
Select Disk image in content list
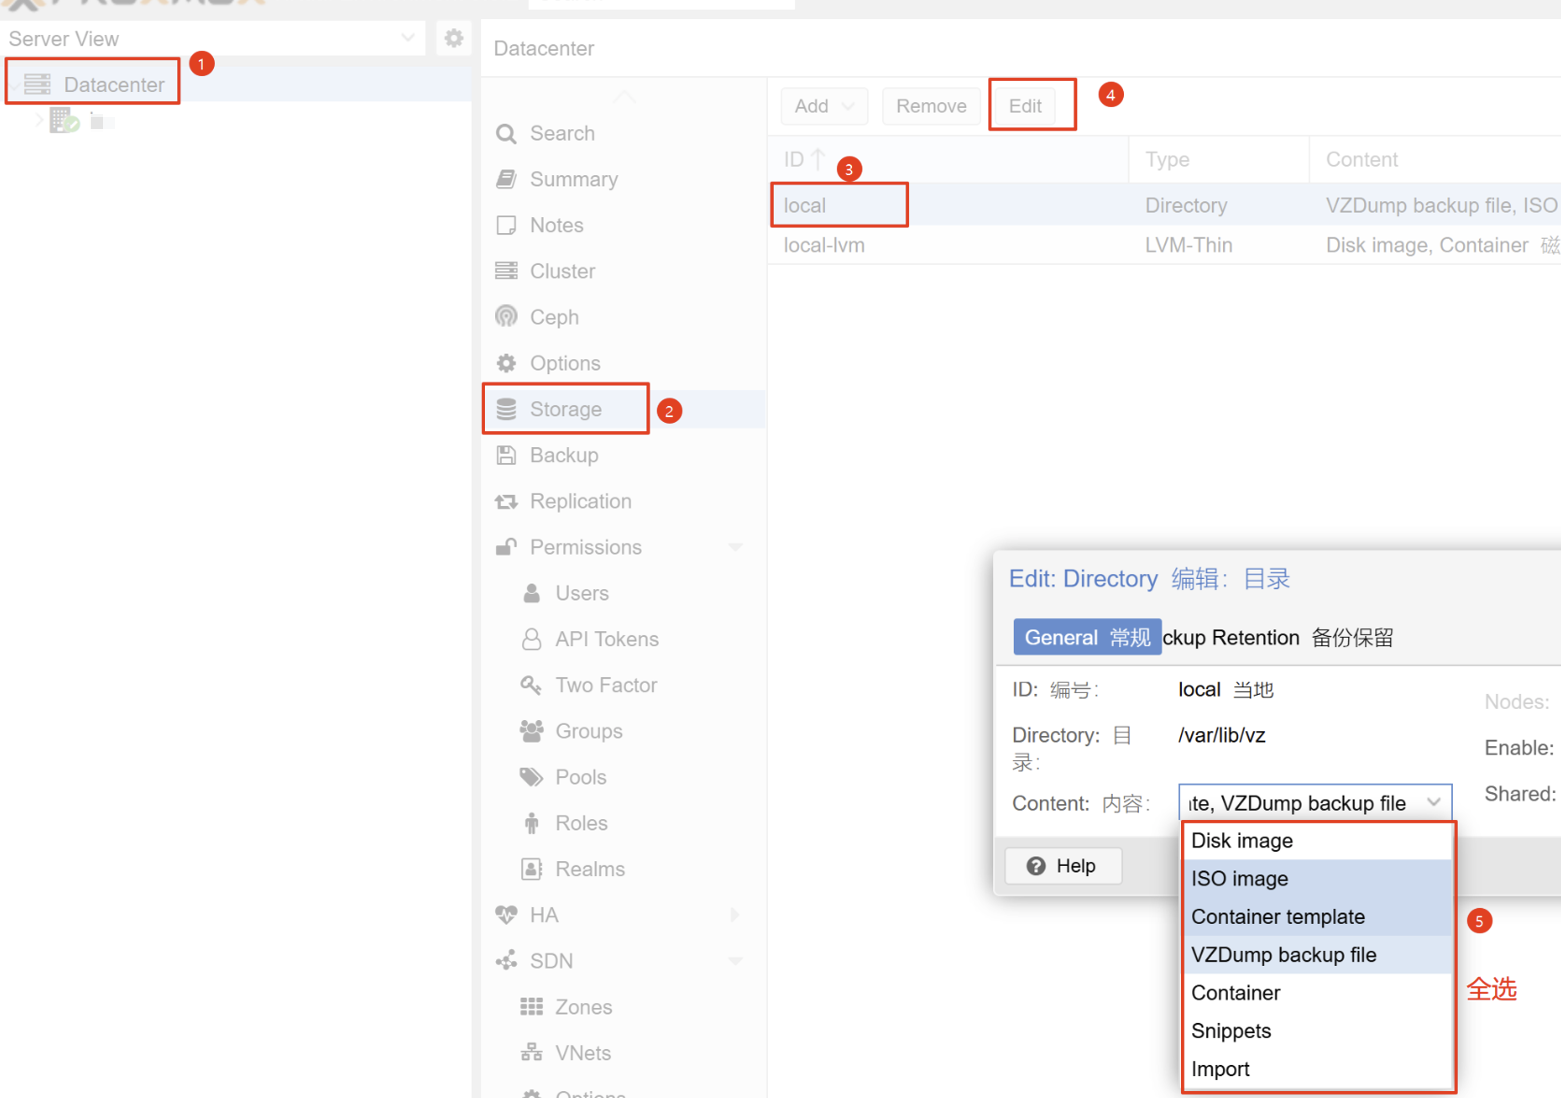coord(1317,841)
